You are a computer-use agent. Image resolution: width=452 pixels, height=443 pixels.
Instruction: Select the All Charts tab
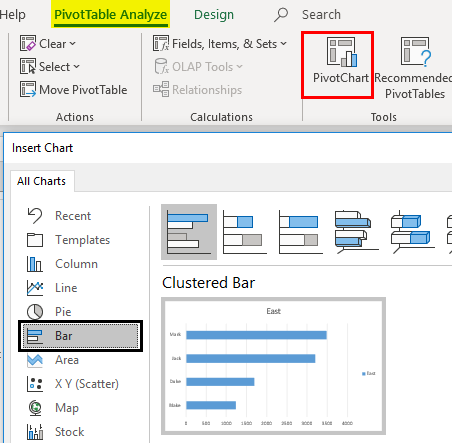tap(42, 181)
